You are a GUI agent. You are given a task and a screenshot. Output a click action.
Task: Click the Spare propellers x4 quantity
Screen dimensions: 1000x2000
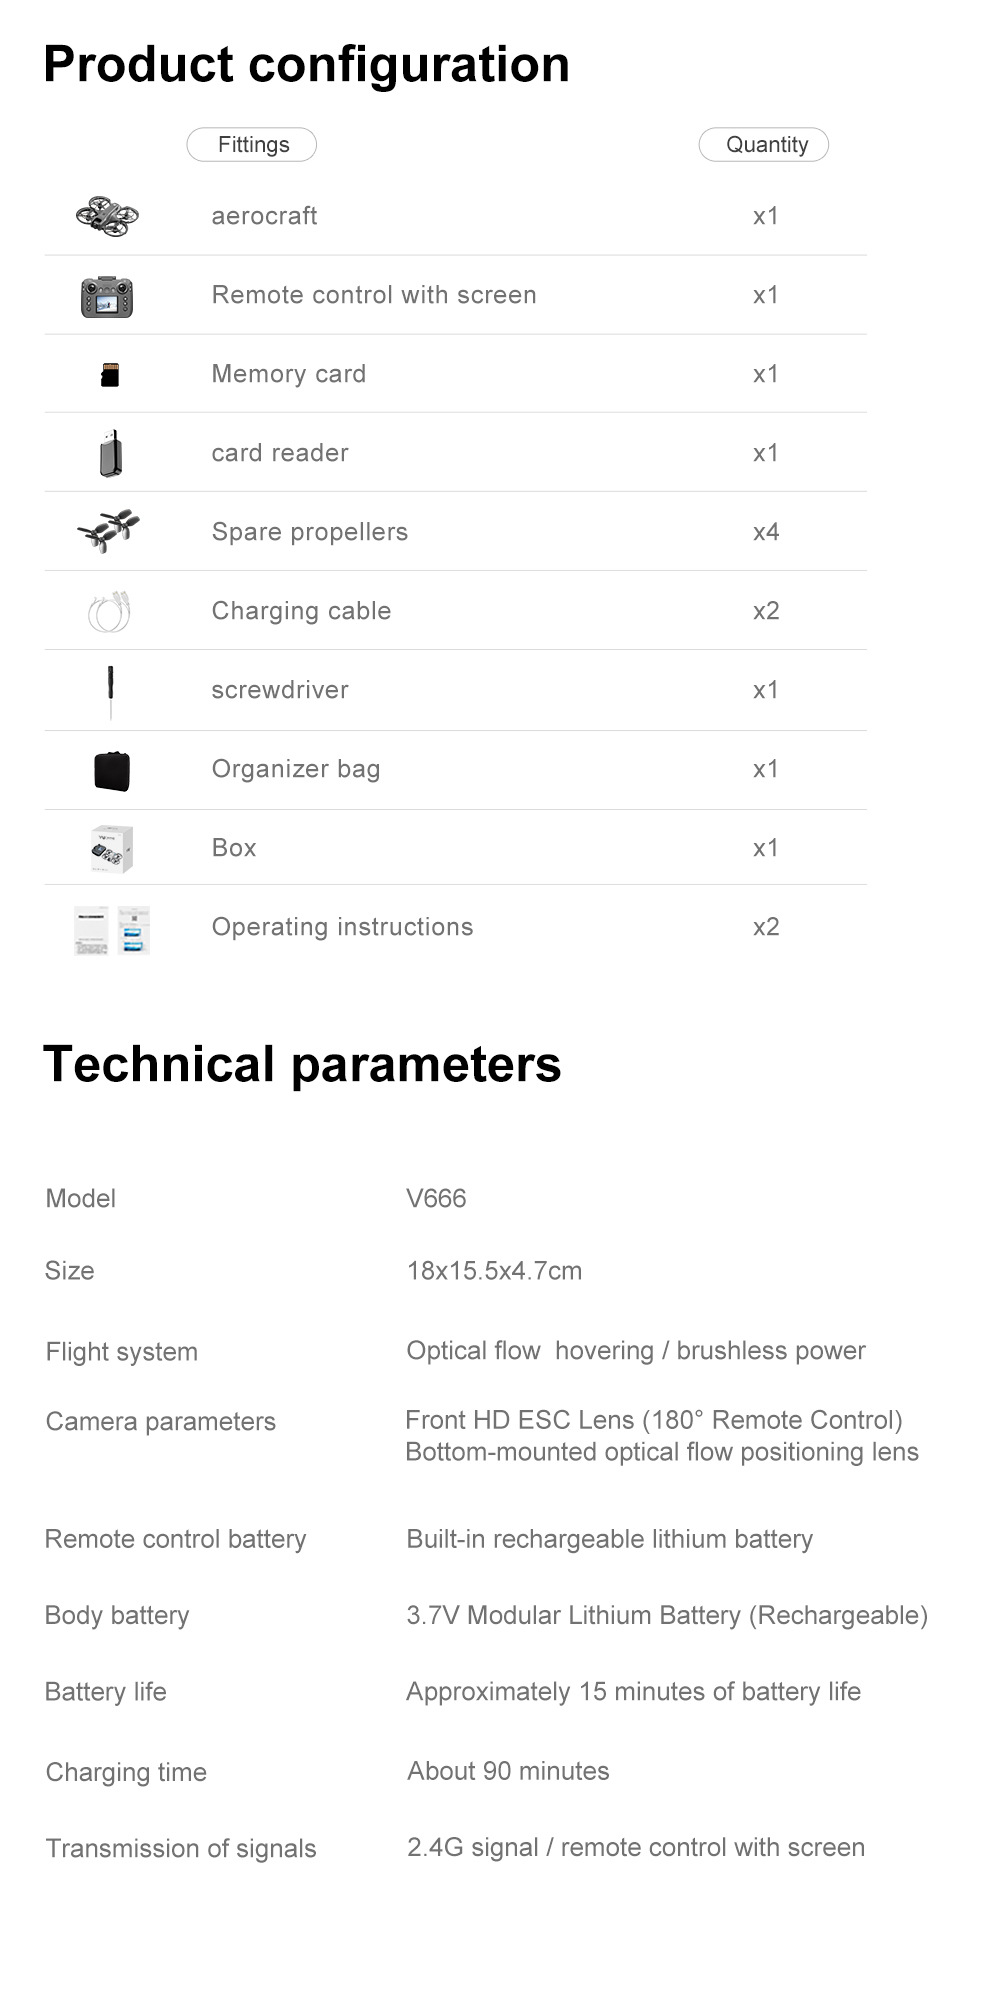tap(766, 532)
